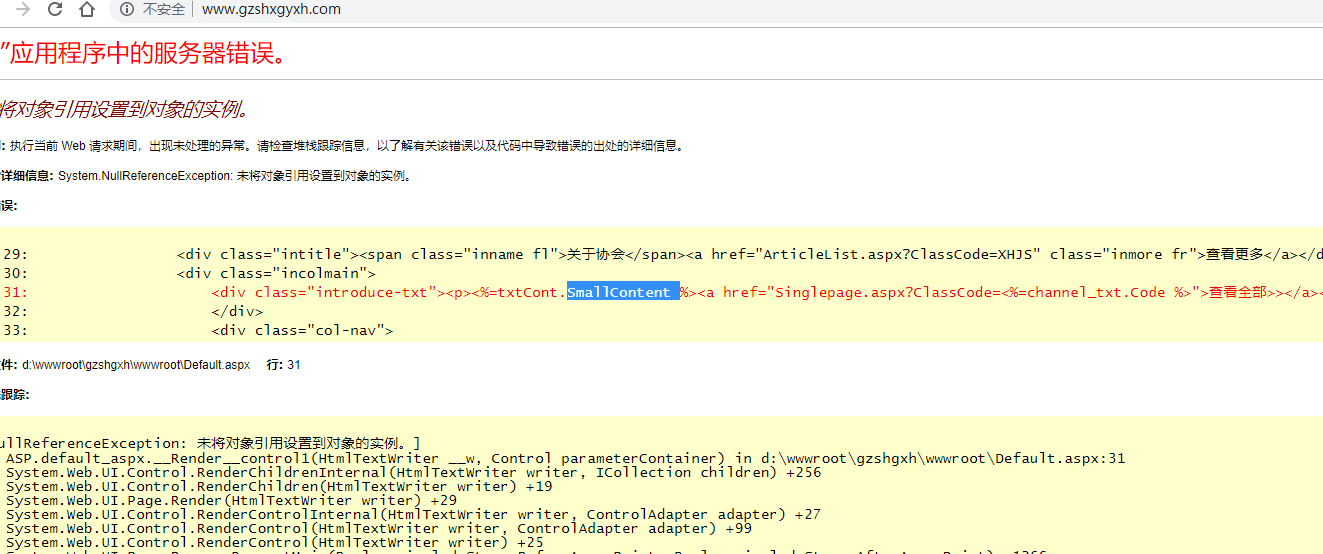Viewport: 1323px width, 554px height.
Task: Click the red 应用程序中的服务器错误 heading
Action: 143,53
